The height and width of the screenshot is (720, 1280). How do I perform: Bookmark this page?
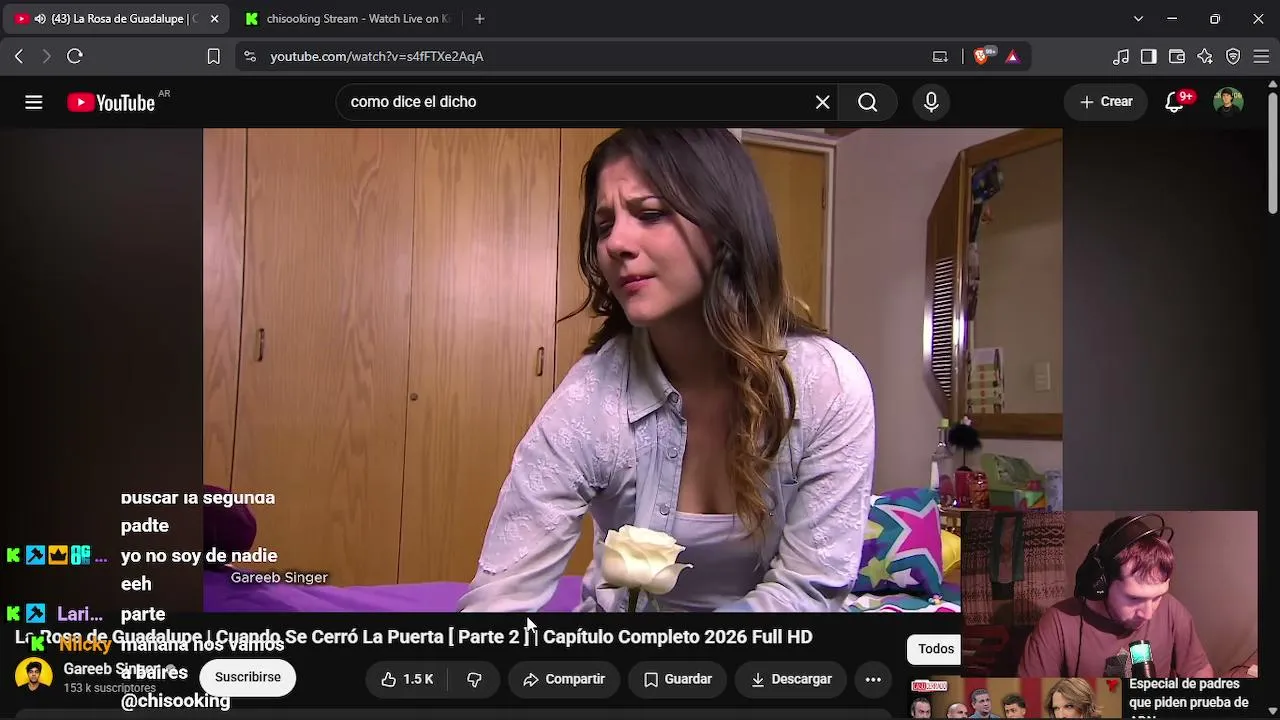(x=213, y=56)
